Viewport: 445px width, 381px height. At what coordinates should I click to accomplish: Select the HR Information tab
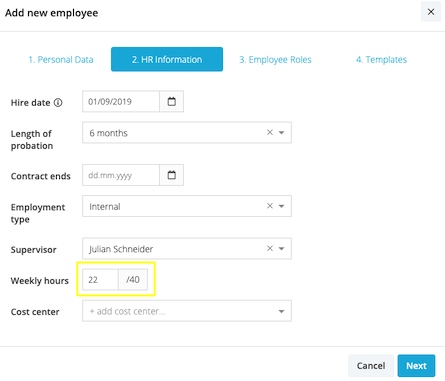click(167, 59)
